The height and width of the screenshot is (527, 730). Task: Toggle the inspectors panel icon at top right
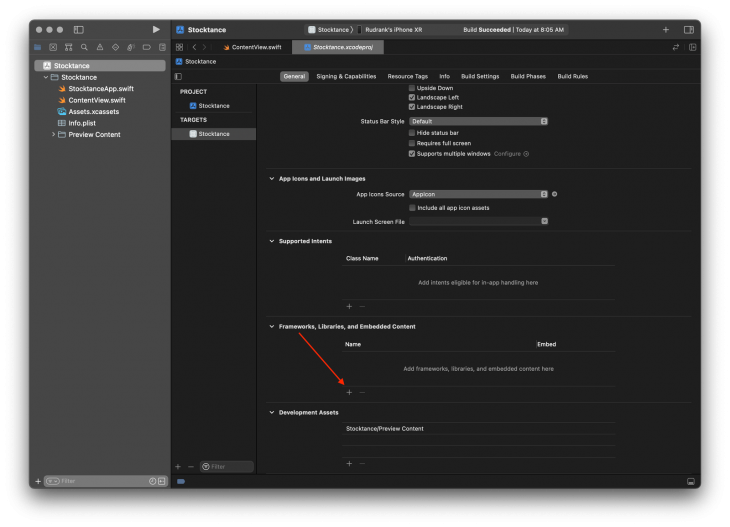click(x=689, y=30)
